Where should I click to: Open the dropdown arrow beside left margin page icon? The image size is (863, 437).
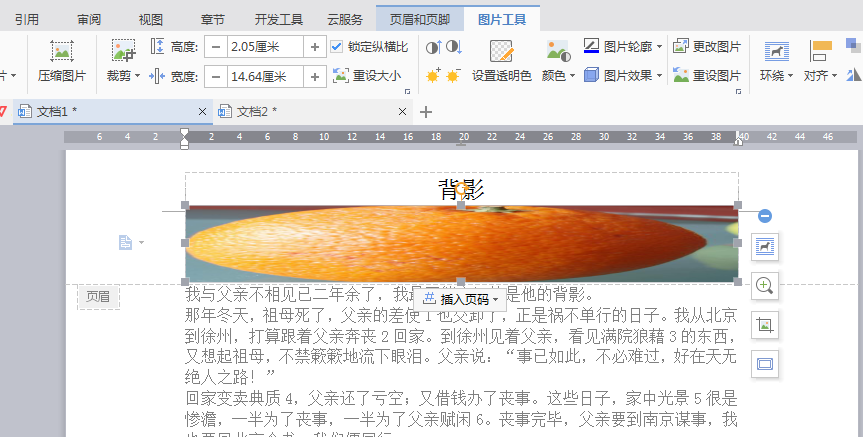(x=141, y=242)
